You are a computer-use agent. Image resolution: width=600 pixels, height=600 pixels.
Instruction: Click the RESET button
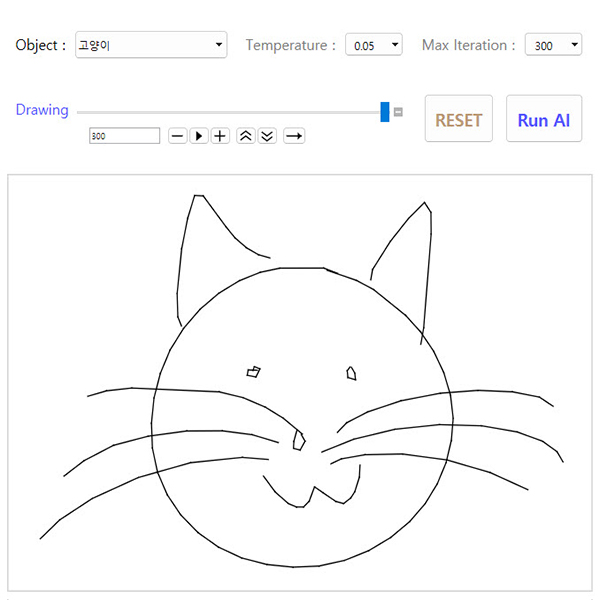click(x=458, y=119)
